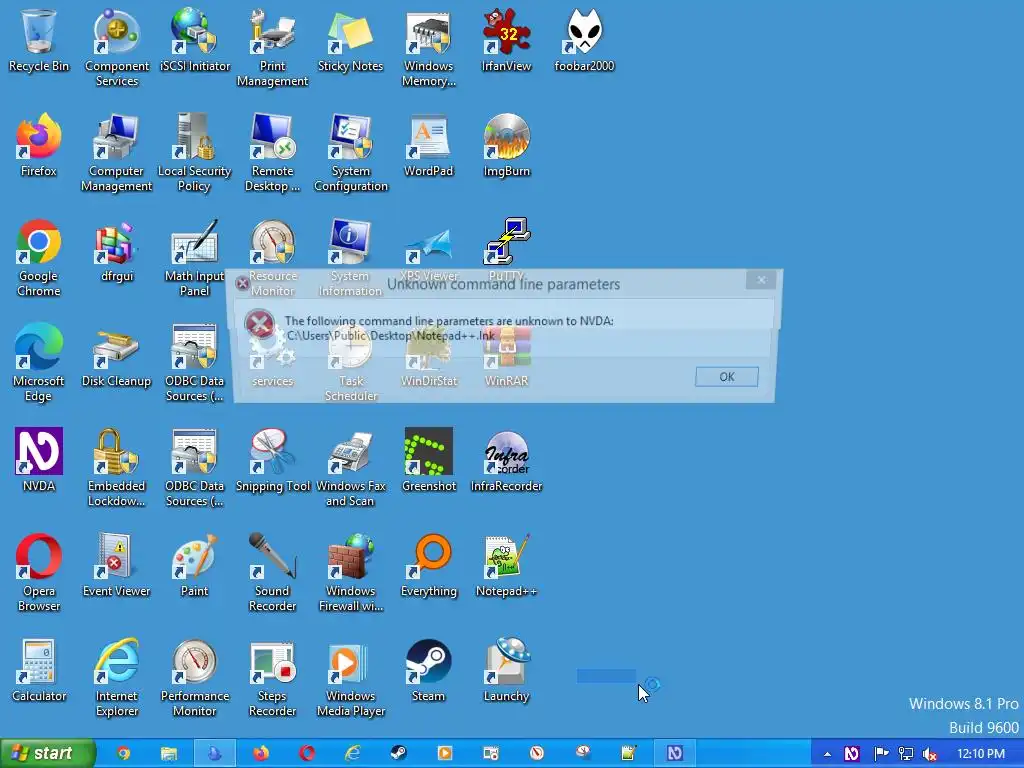Screen dimensions: 1024x768
Task: Select the Google Chrome desktop shortcut
Action: pyautogui.click(x=39, y=257)
